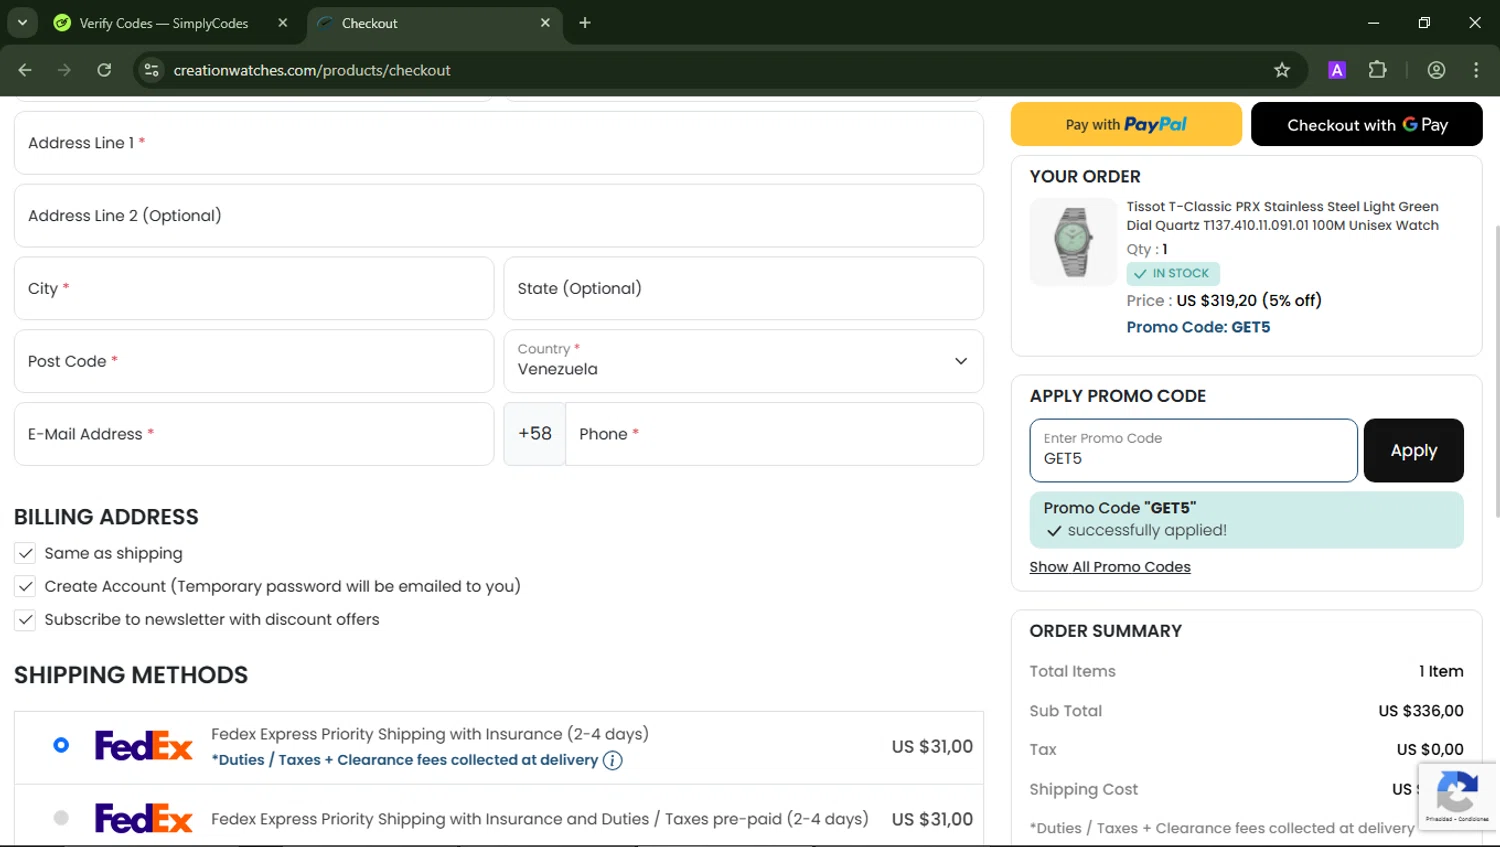Focus the Address Line 2 (Optional) field

point(498,215)
